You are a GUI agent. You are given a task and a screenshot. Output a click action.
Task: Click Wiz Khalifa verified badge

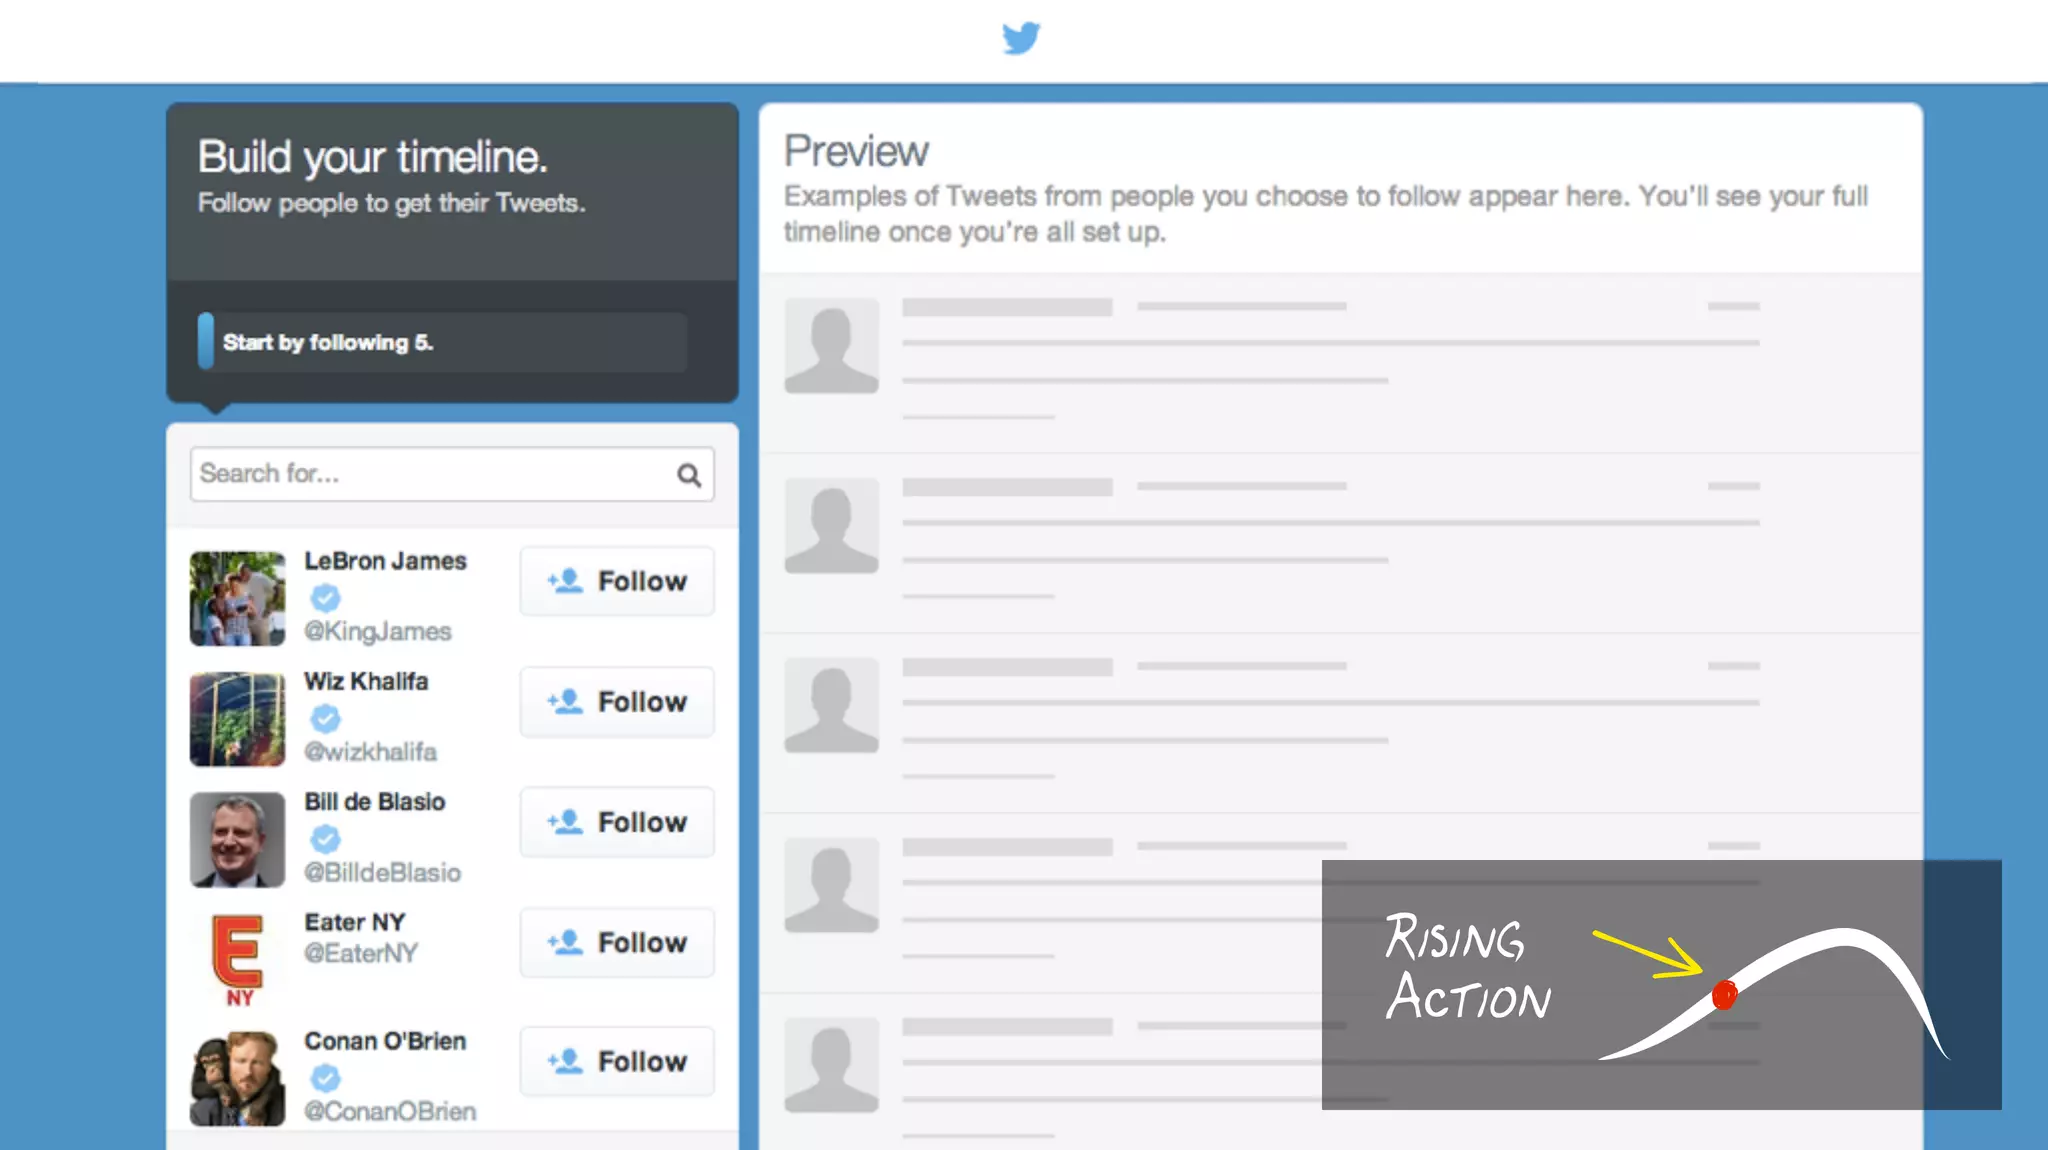pos(325,718)
